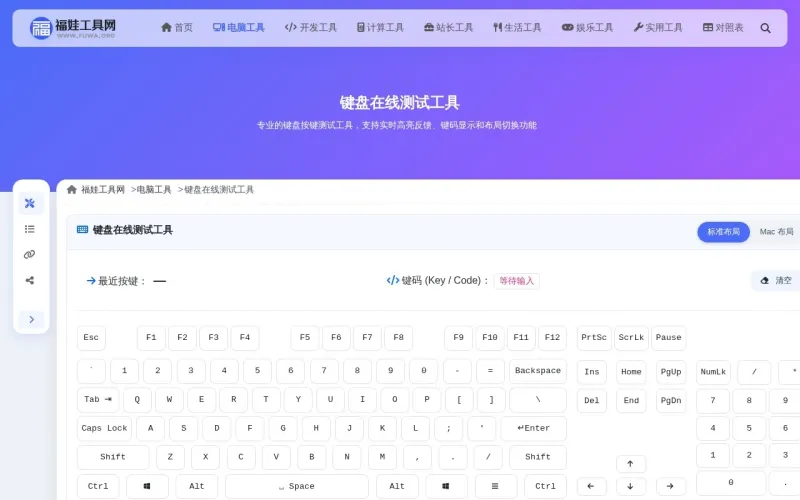
Task: Click the left Ctrl key
Action: pos(98,486)
